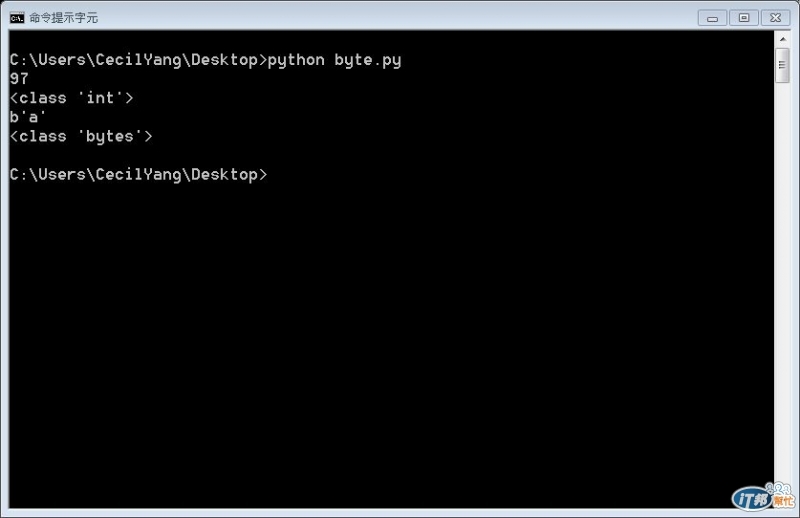800x518 pixels.
Task: Grab the vertical scrollbar thumb
Action: (x=782, y=65)
